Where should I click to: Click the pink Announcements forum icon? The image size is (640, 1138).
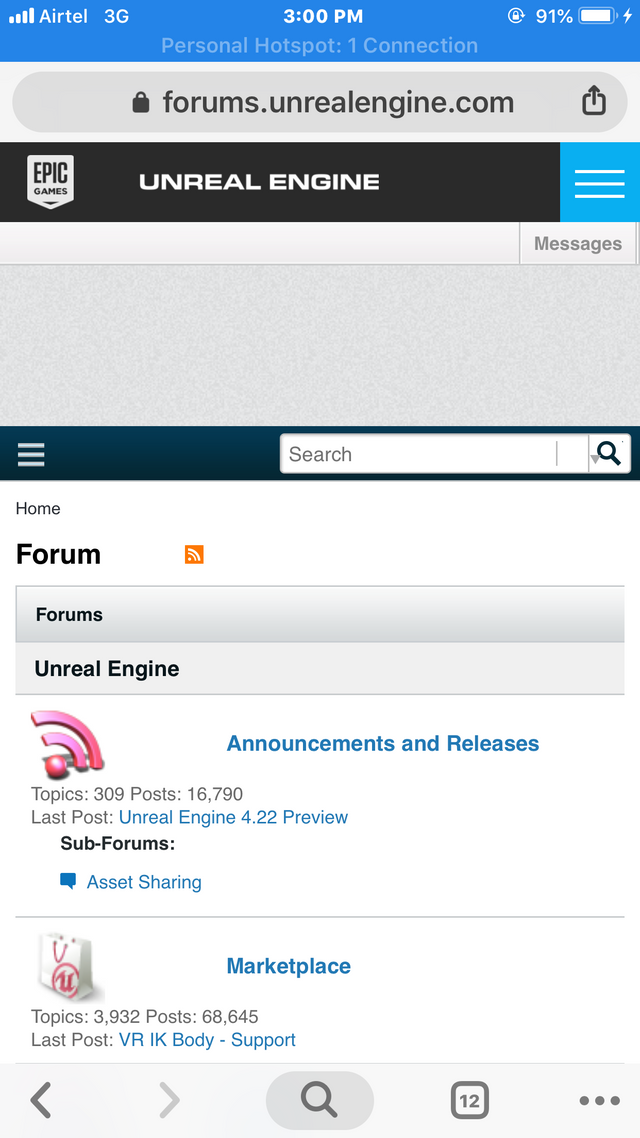pos(67,745)
